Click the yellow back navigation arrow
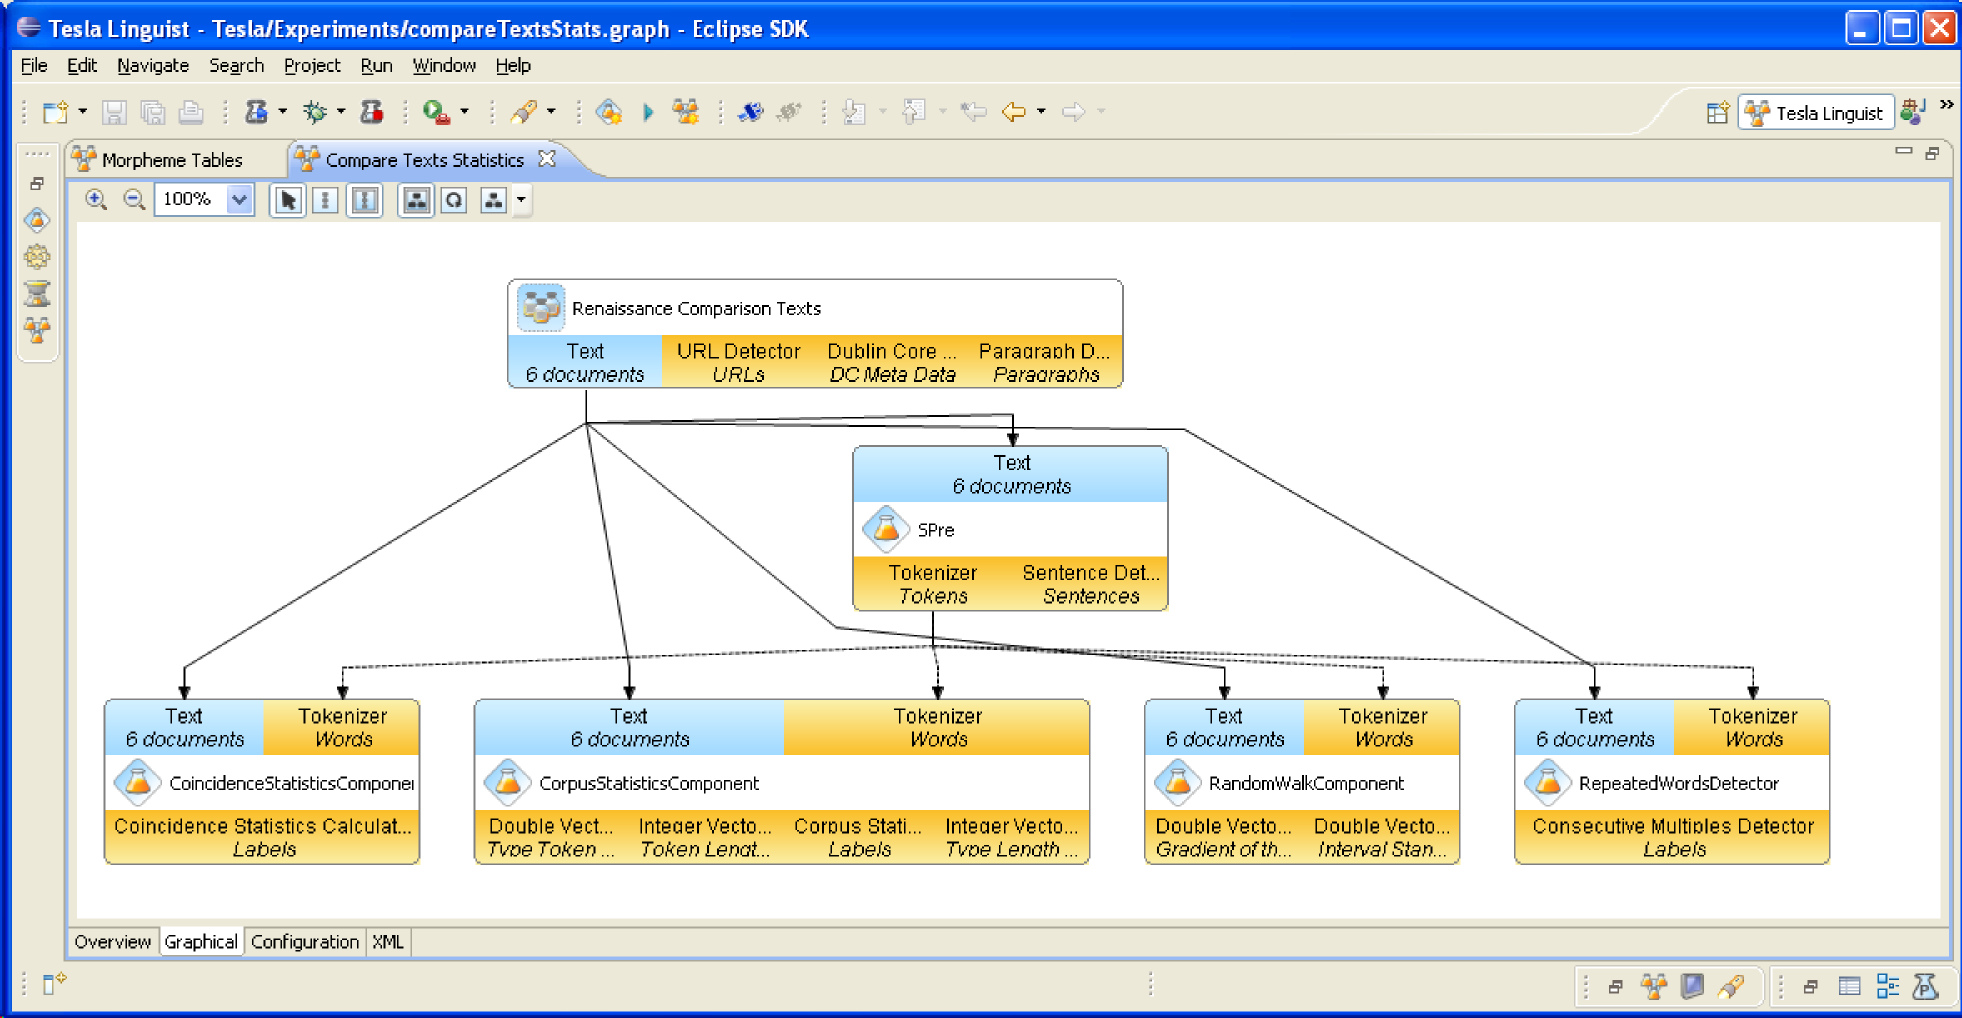 [1014, 112]
